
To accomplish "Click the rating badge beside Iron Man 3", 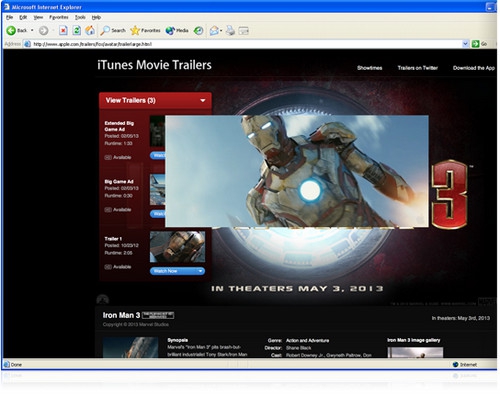I will click(x=158, y=315).
